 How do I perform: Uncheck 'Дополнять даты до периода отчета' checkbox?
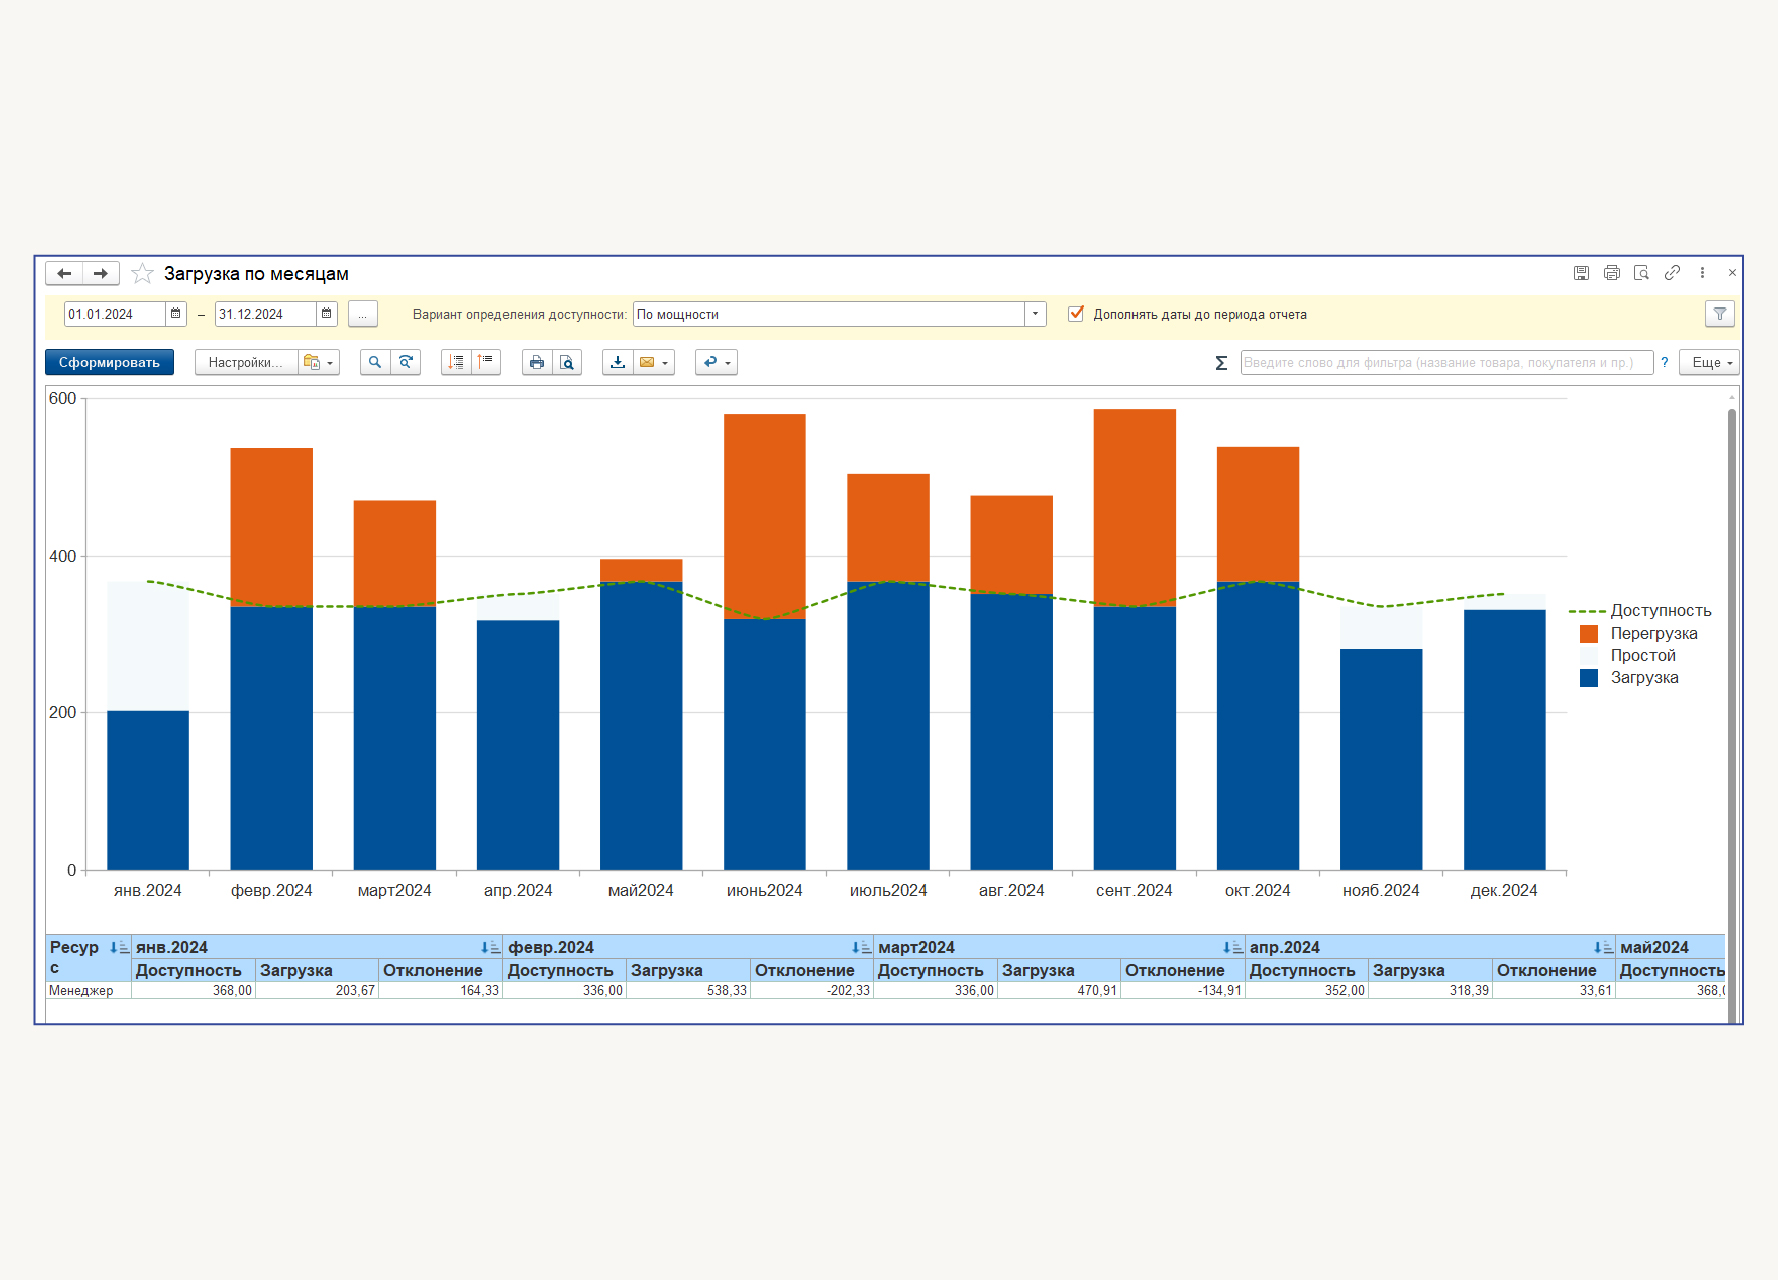(x=1076, y=314)
